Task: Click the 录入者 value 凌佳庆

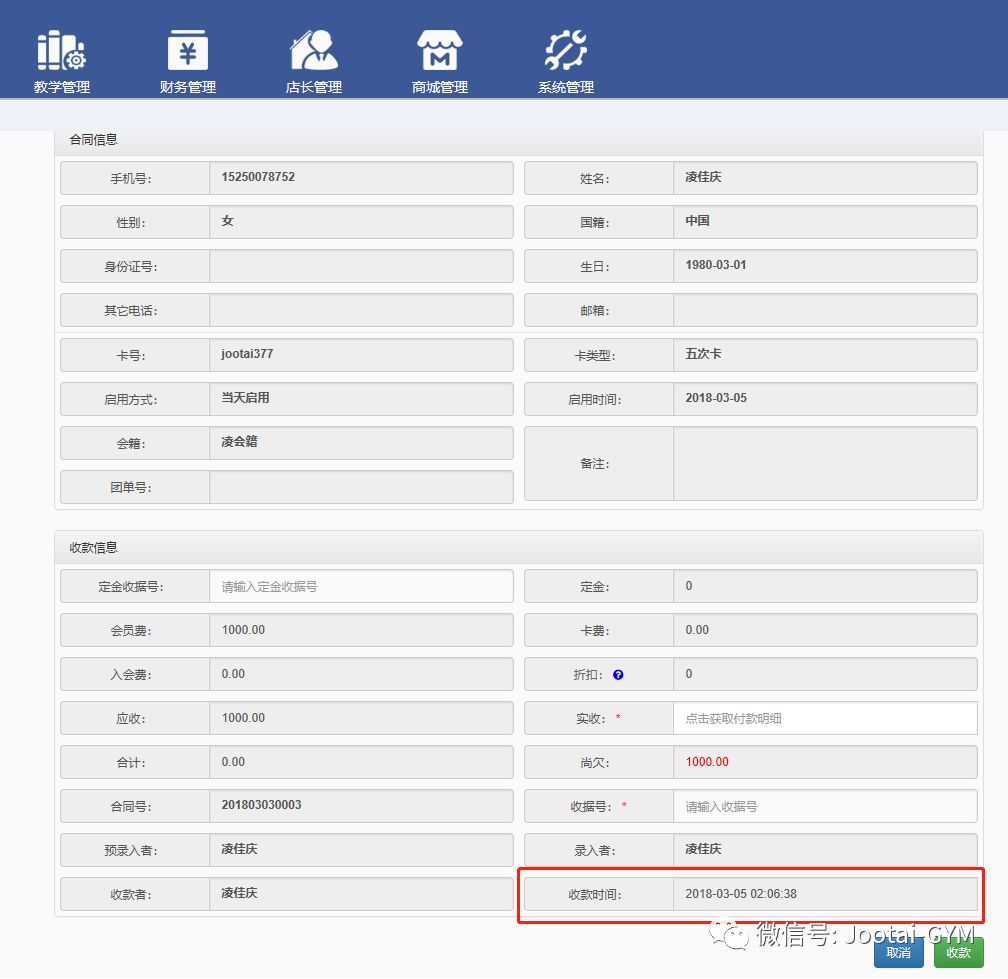Action: pos(703,849)
